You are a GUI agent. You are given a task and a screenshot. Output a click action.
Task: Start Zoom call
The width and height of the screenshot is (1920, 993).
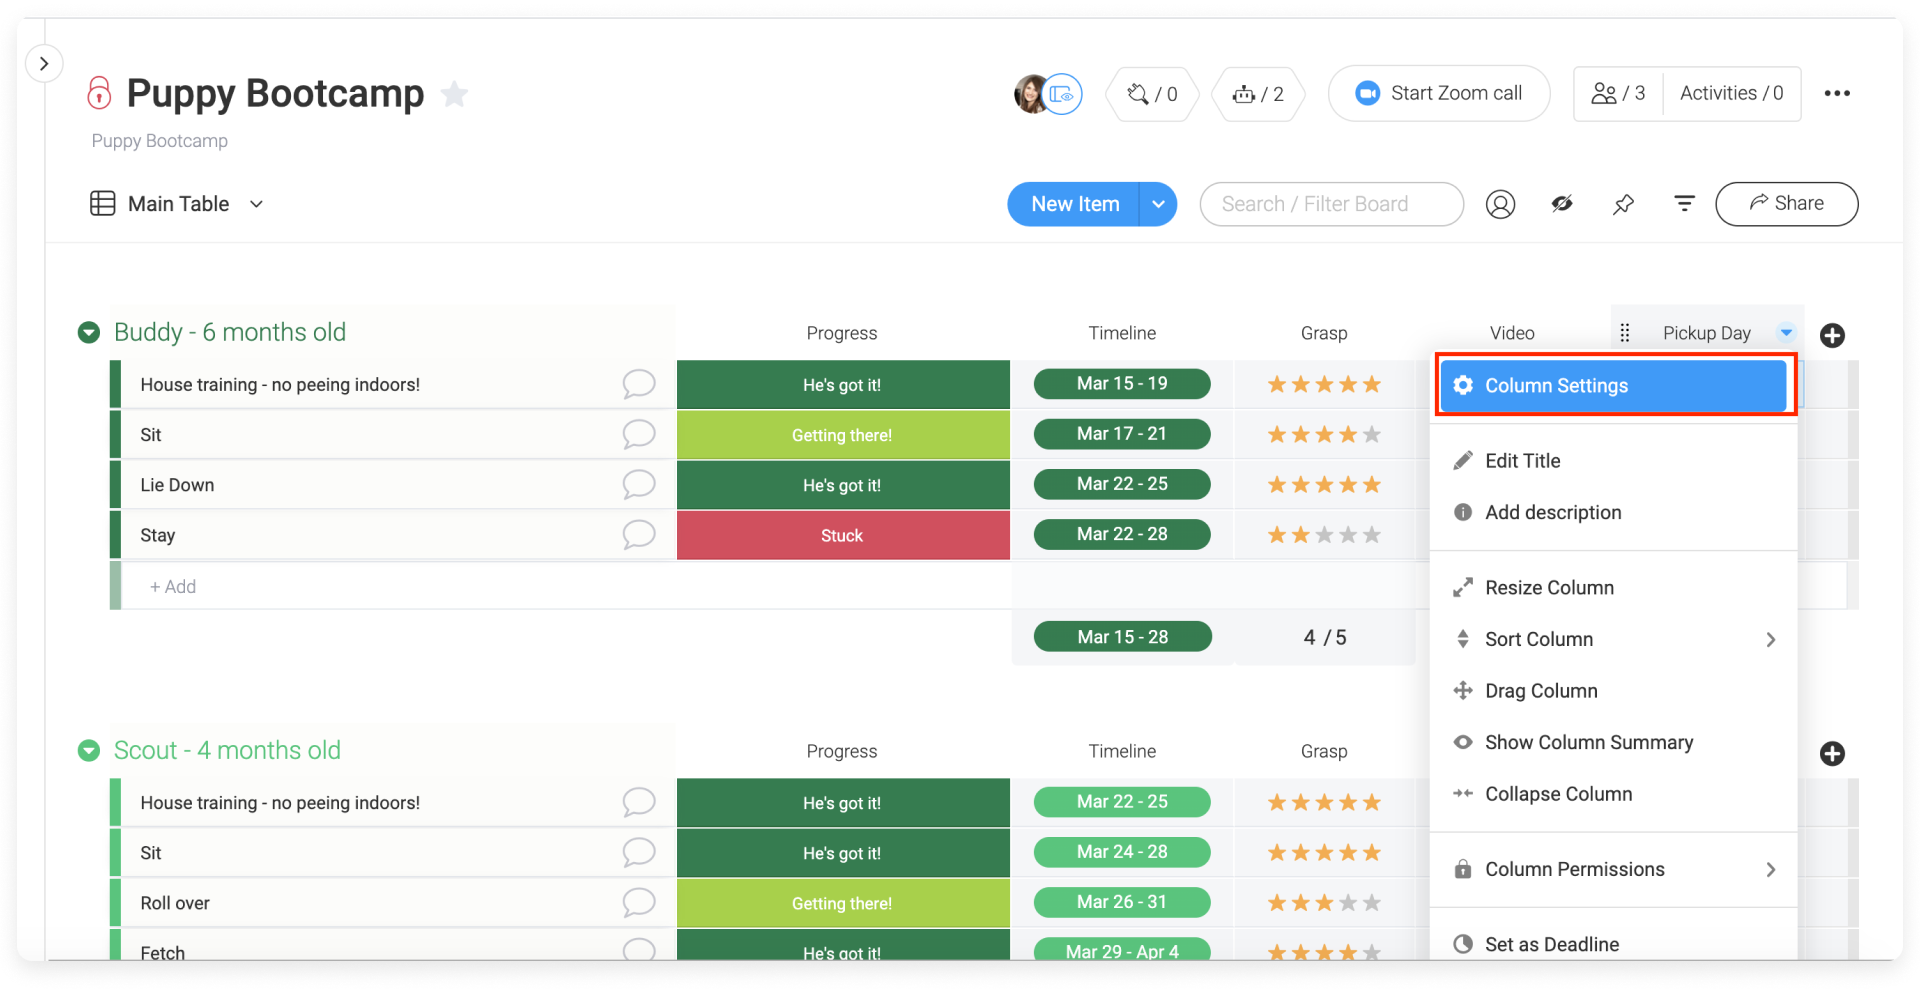(1439, 93)
